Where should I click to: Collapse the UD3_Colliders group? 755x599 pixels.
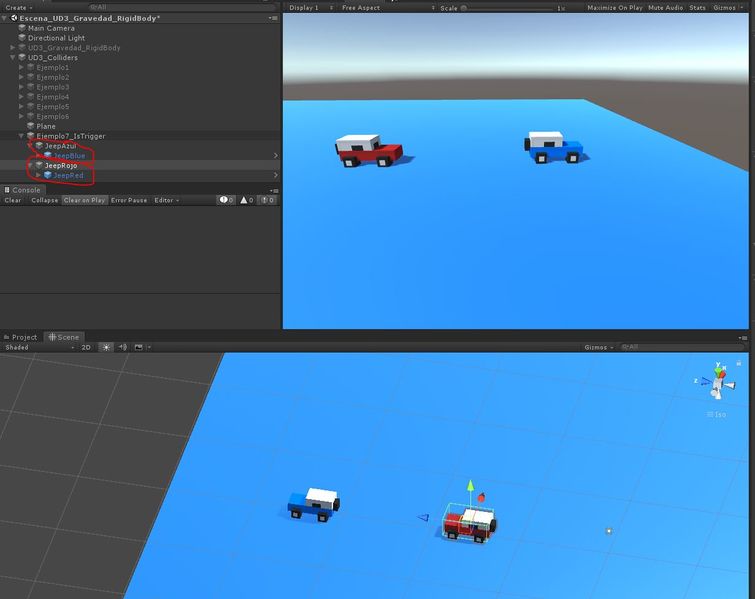[13, 57]
